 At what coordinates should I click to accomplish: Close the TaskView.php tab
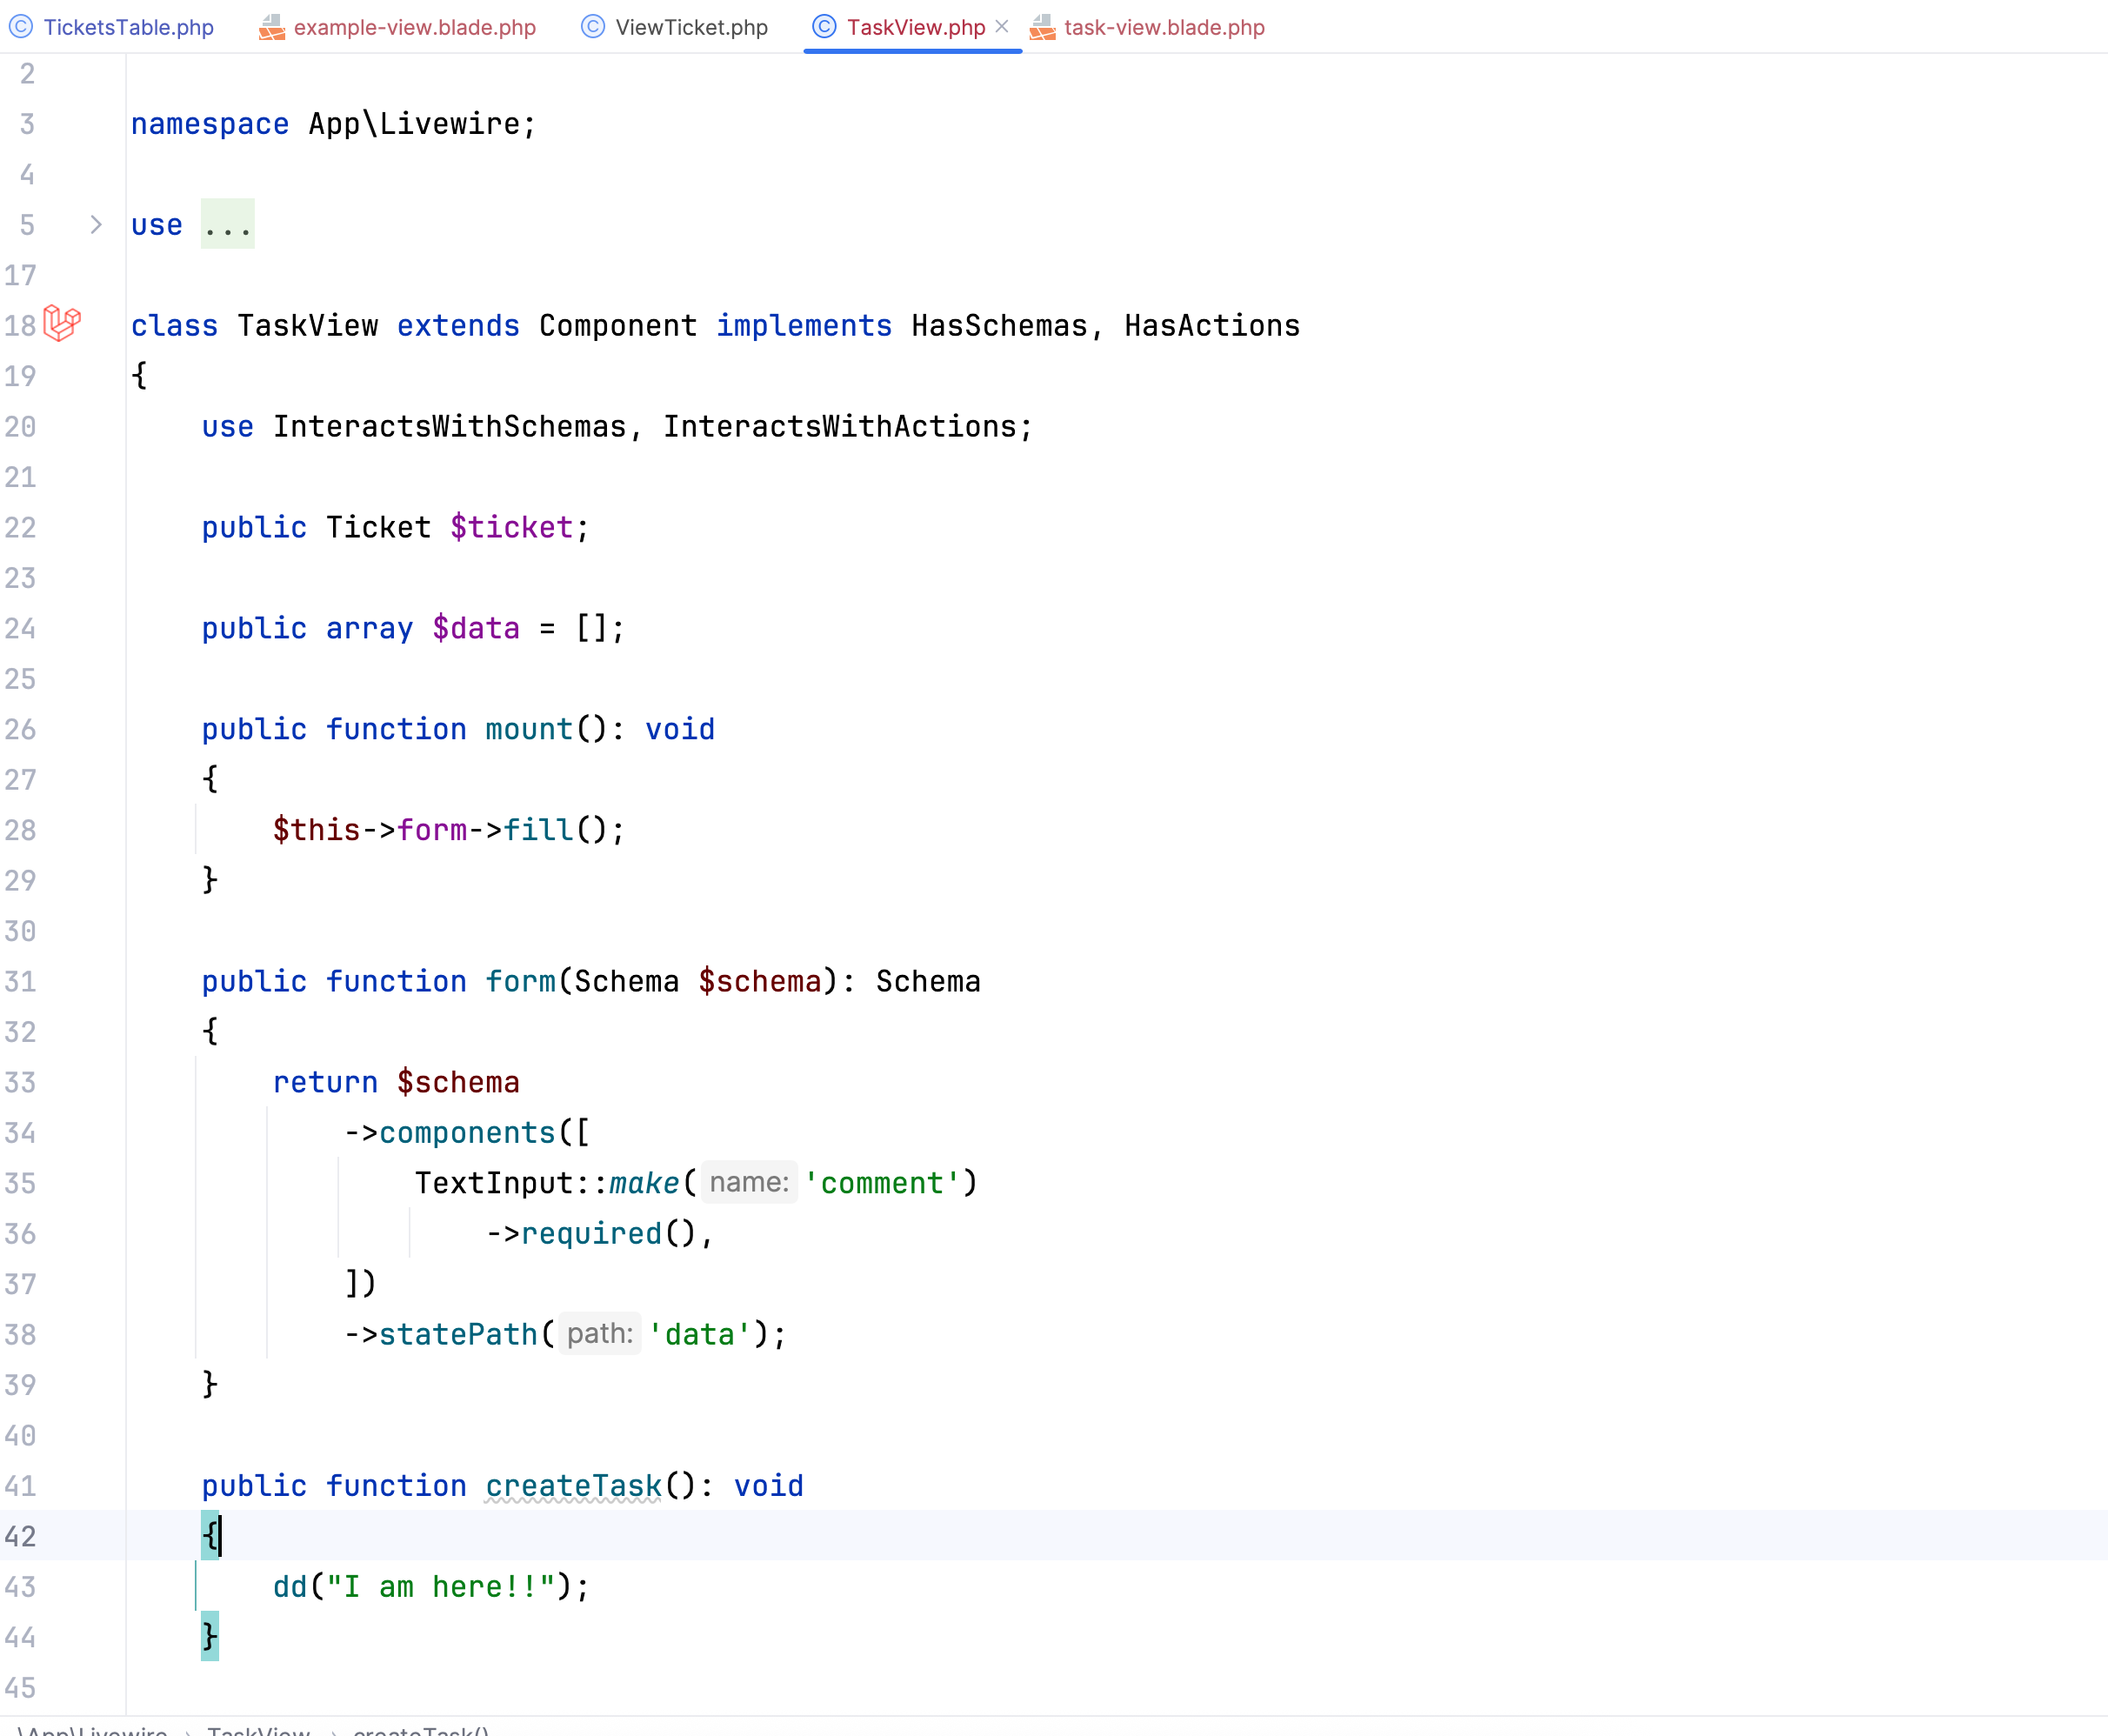[x=1002, y=27]
